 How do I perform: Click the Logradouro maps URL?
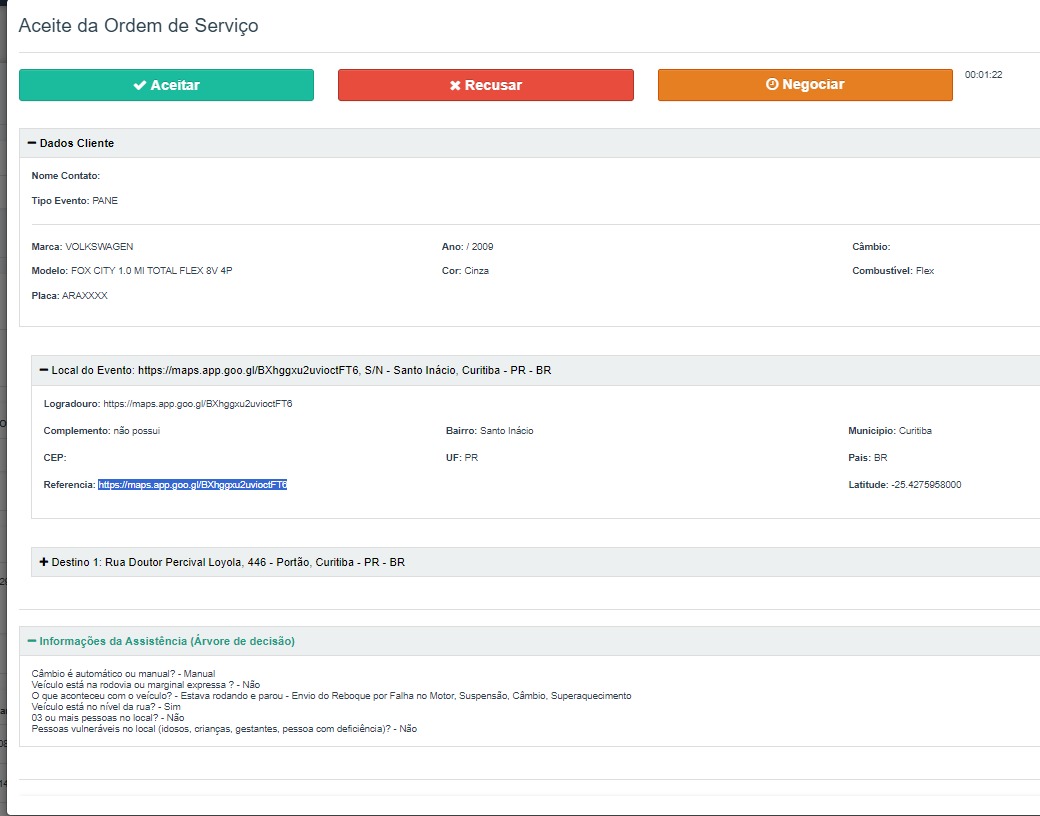(197, 404)
